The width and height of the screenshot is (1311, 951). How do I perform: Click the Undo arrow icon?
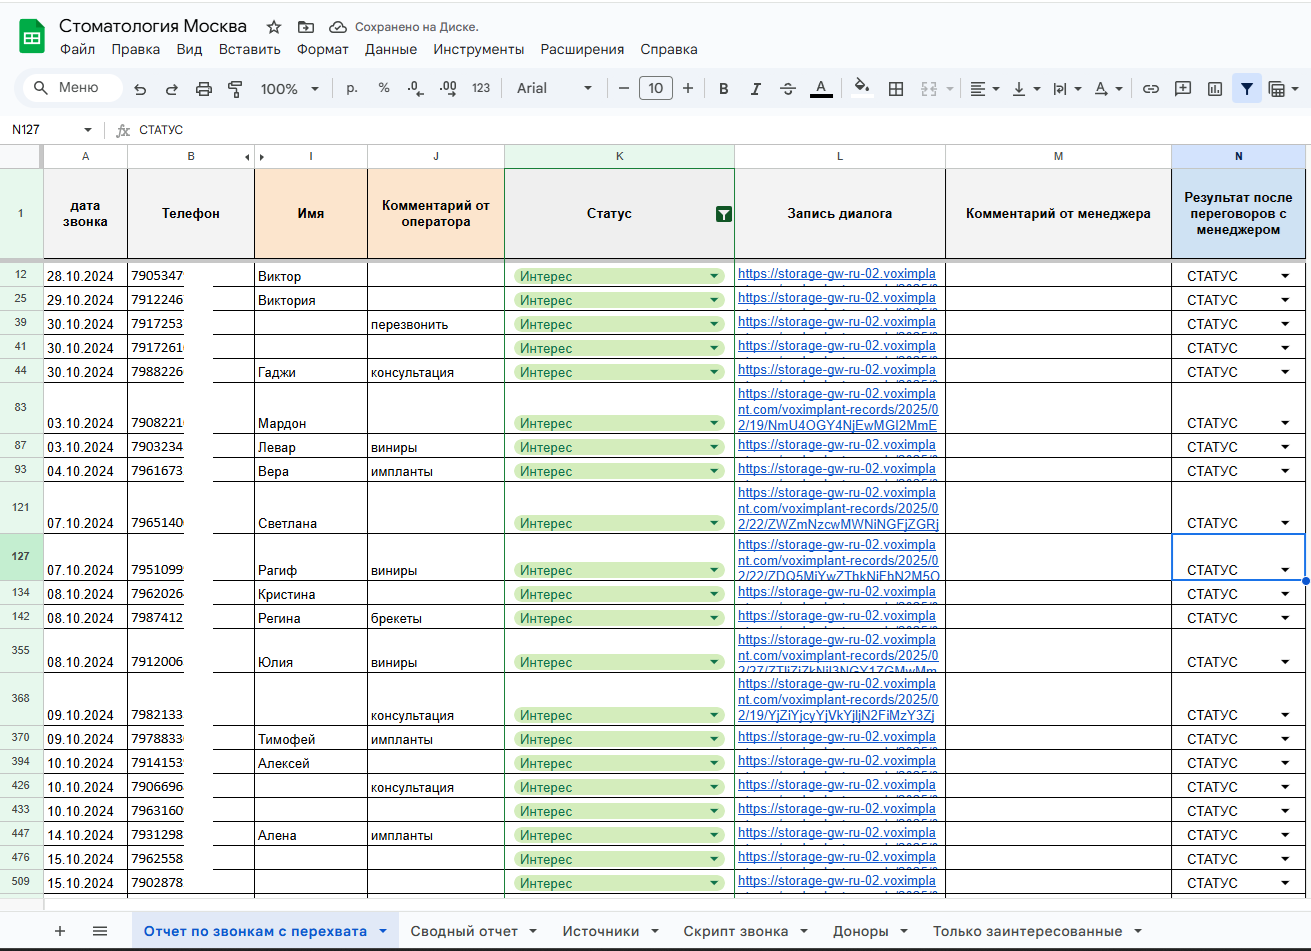pos(140,89)
